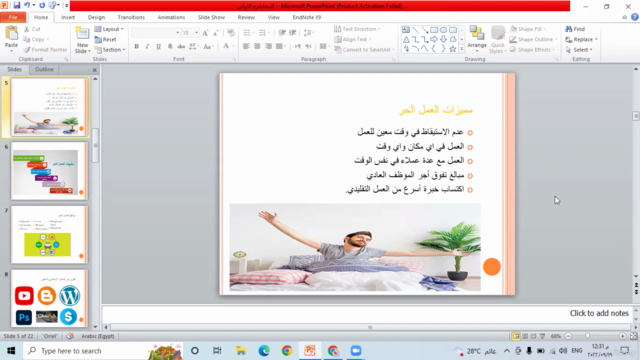
Task: Choose the star shape in gallery
Action: [x=453, y=49]
